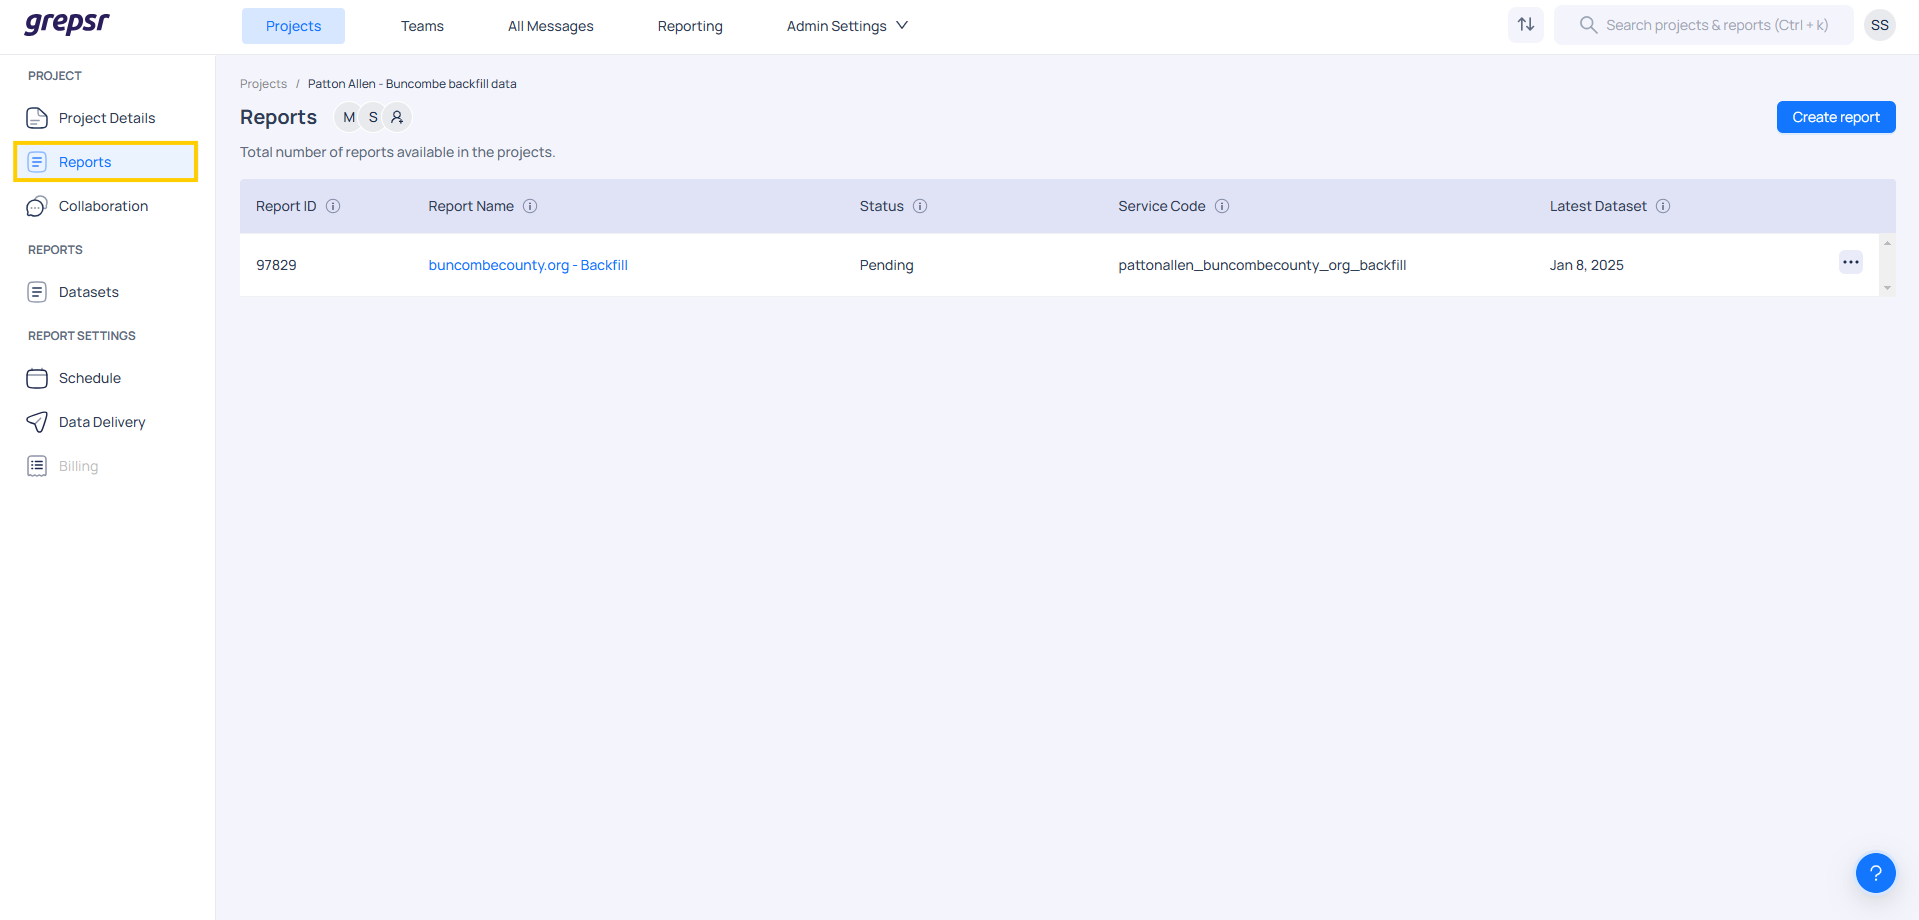Open the buncombecounty.org - Backfill report link
Image resolution: width=1919 pixels, height=920 pixels.
point(528,265)
